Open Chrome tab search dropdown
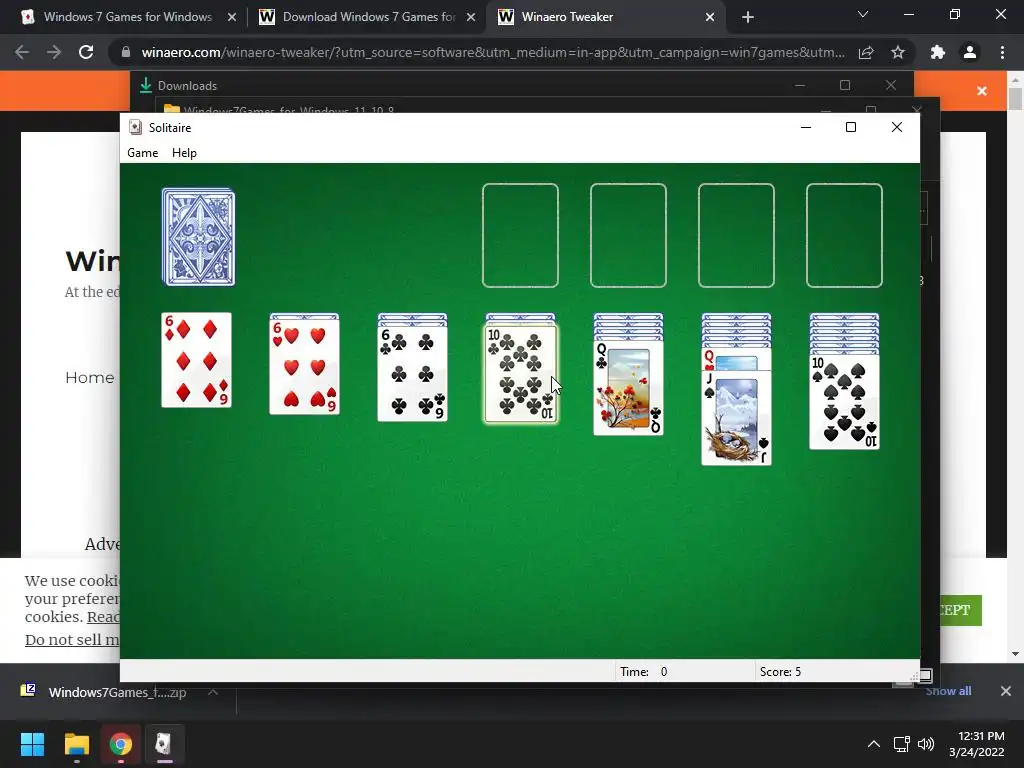 pos(863,14)
